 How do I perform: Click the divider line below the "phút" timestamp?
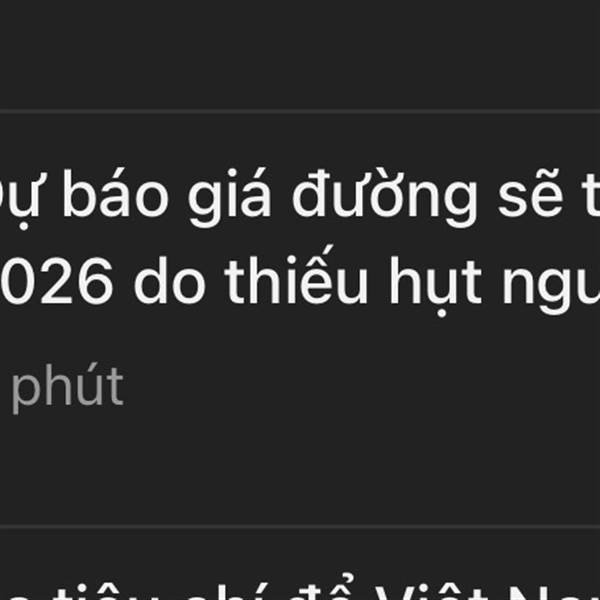point(300,527)
